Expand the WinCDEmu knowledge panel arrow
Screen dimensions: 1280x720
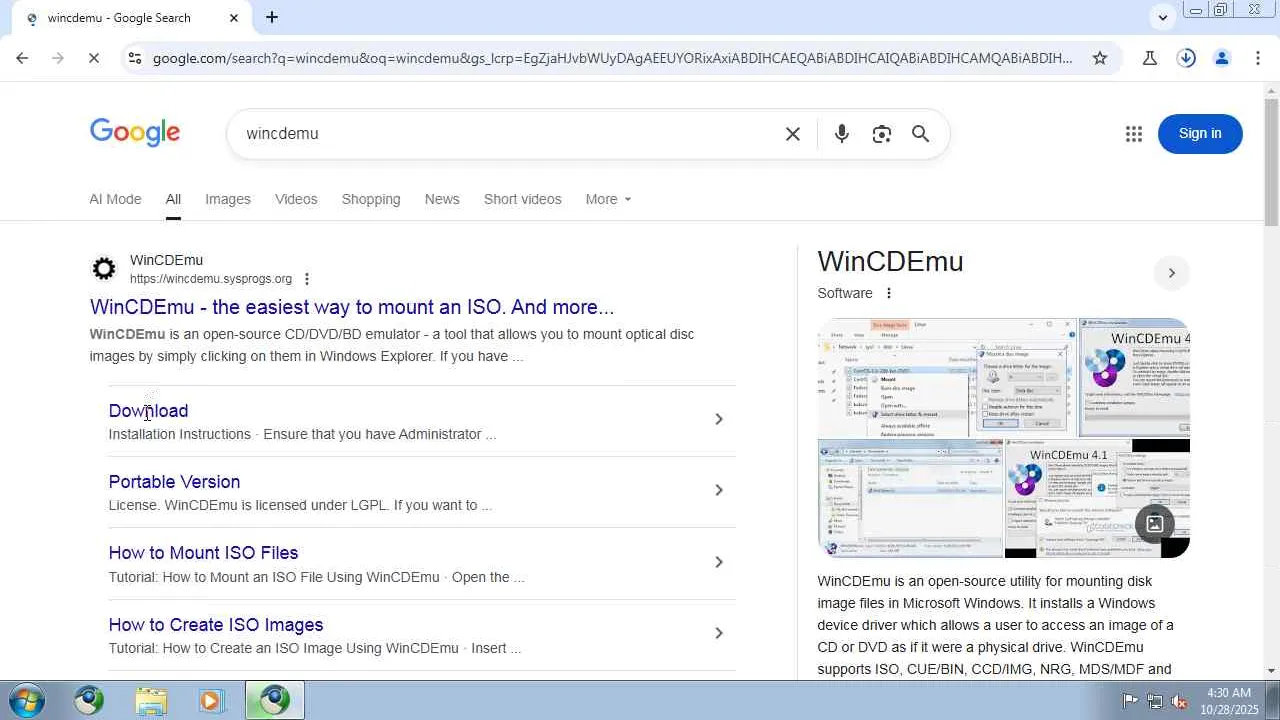(1172, 273)
